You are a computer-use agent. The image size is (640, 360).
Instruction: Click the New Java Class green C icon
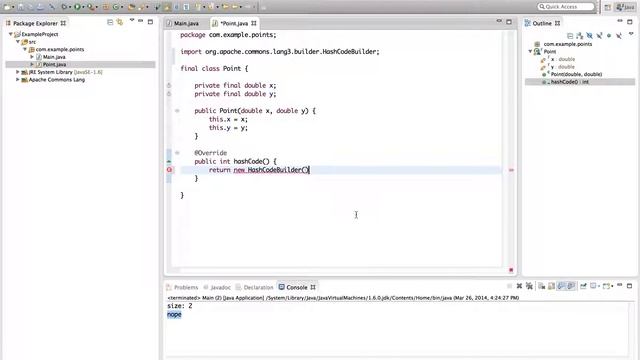116,7
